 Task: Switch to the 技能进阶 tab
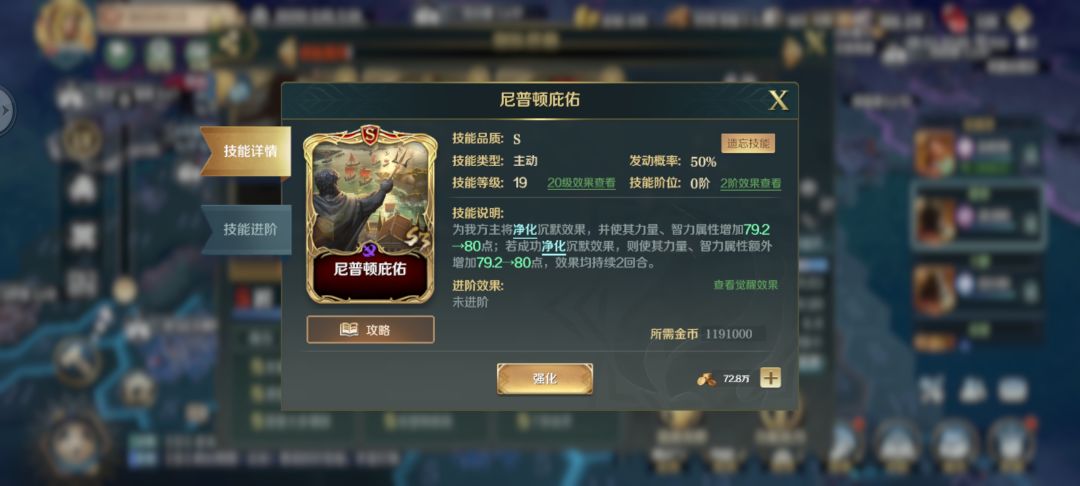point(247,230)
